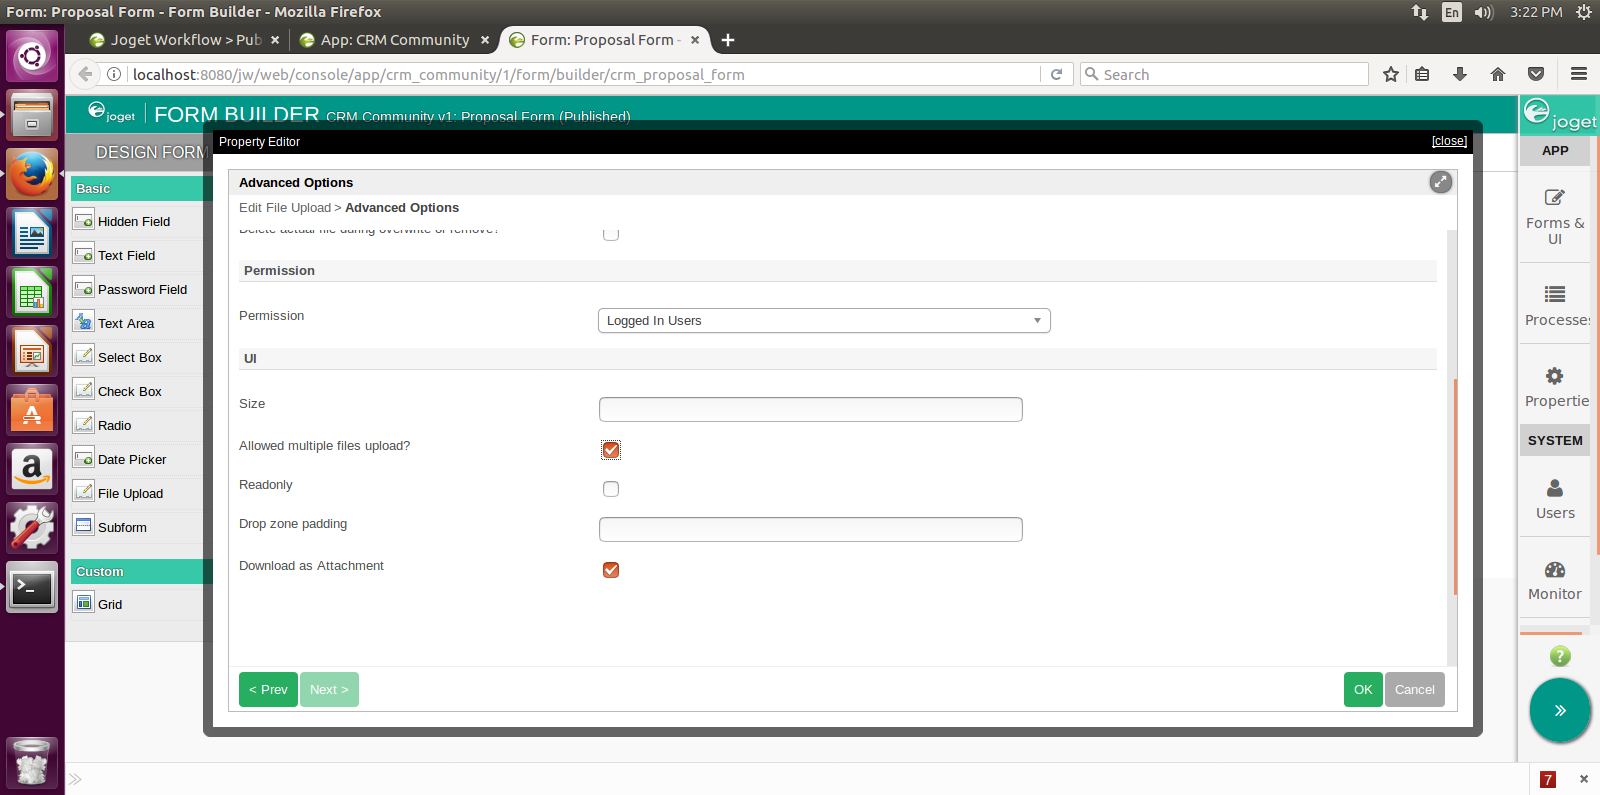
Task: Cancel the Property Editor dialog
Action: coord(1415,689)
